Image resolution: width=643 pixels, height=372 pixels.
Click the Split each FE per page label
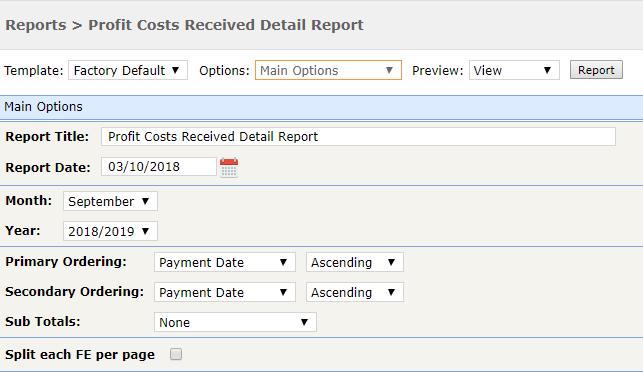tap(80, 354)
